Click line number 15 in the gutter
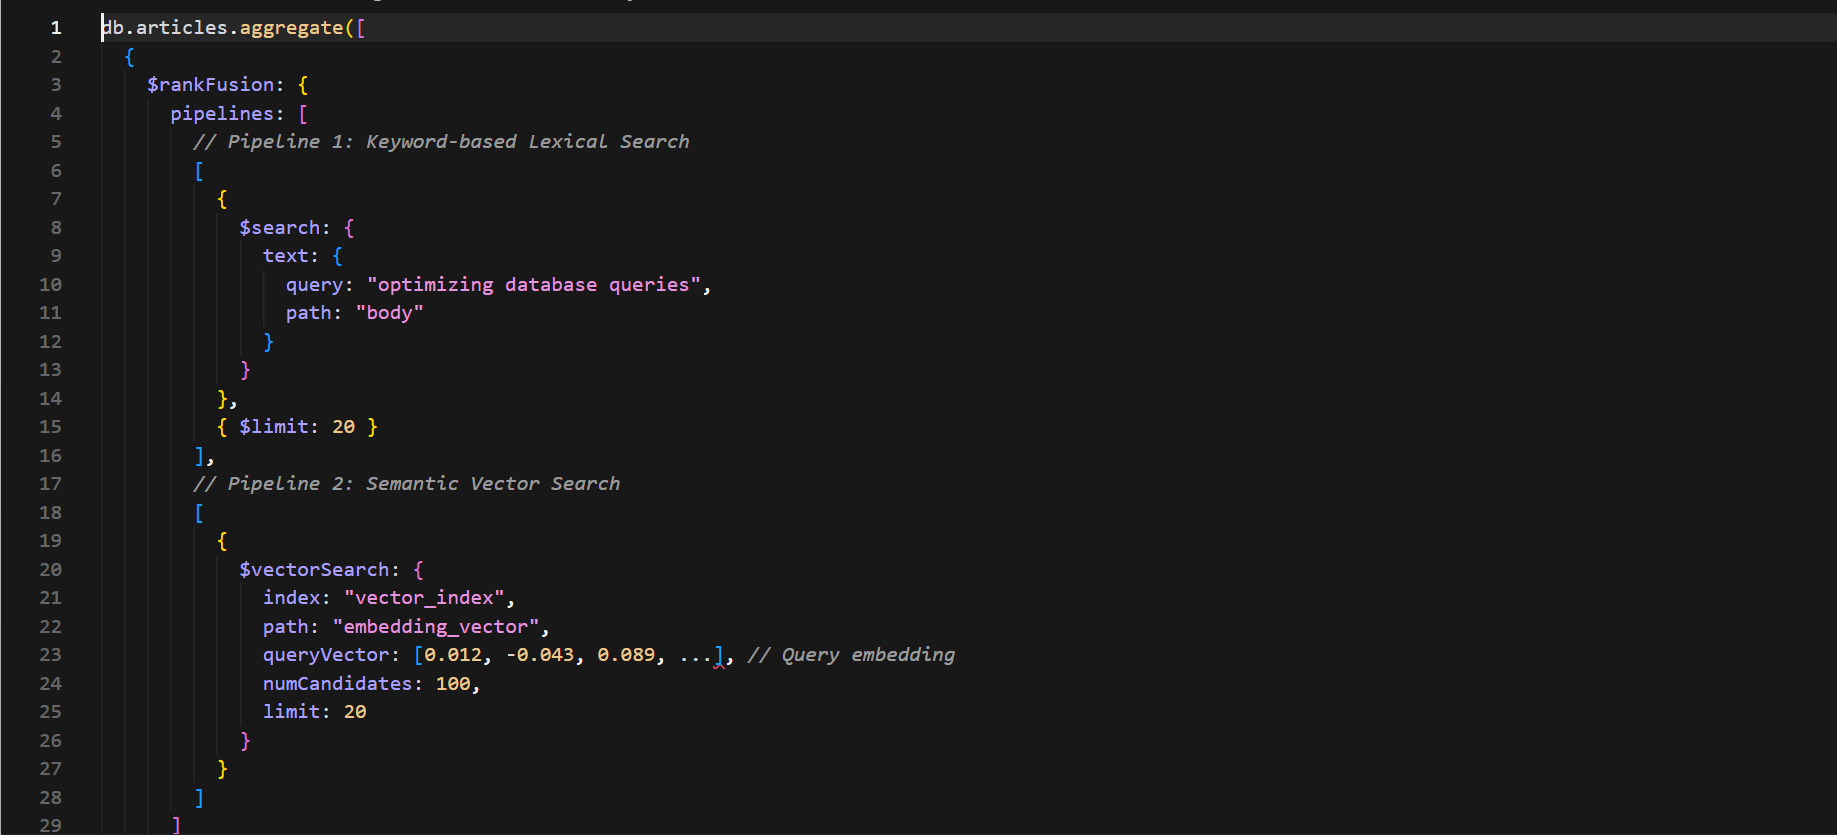Viewport: 1837px width, 835px height. [50, 427]
